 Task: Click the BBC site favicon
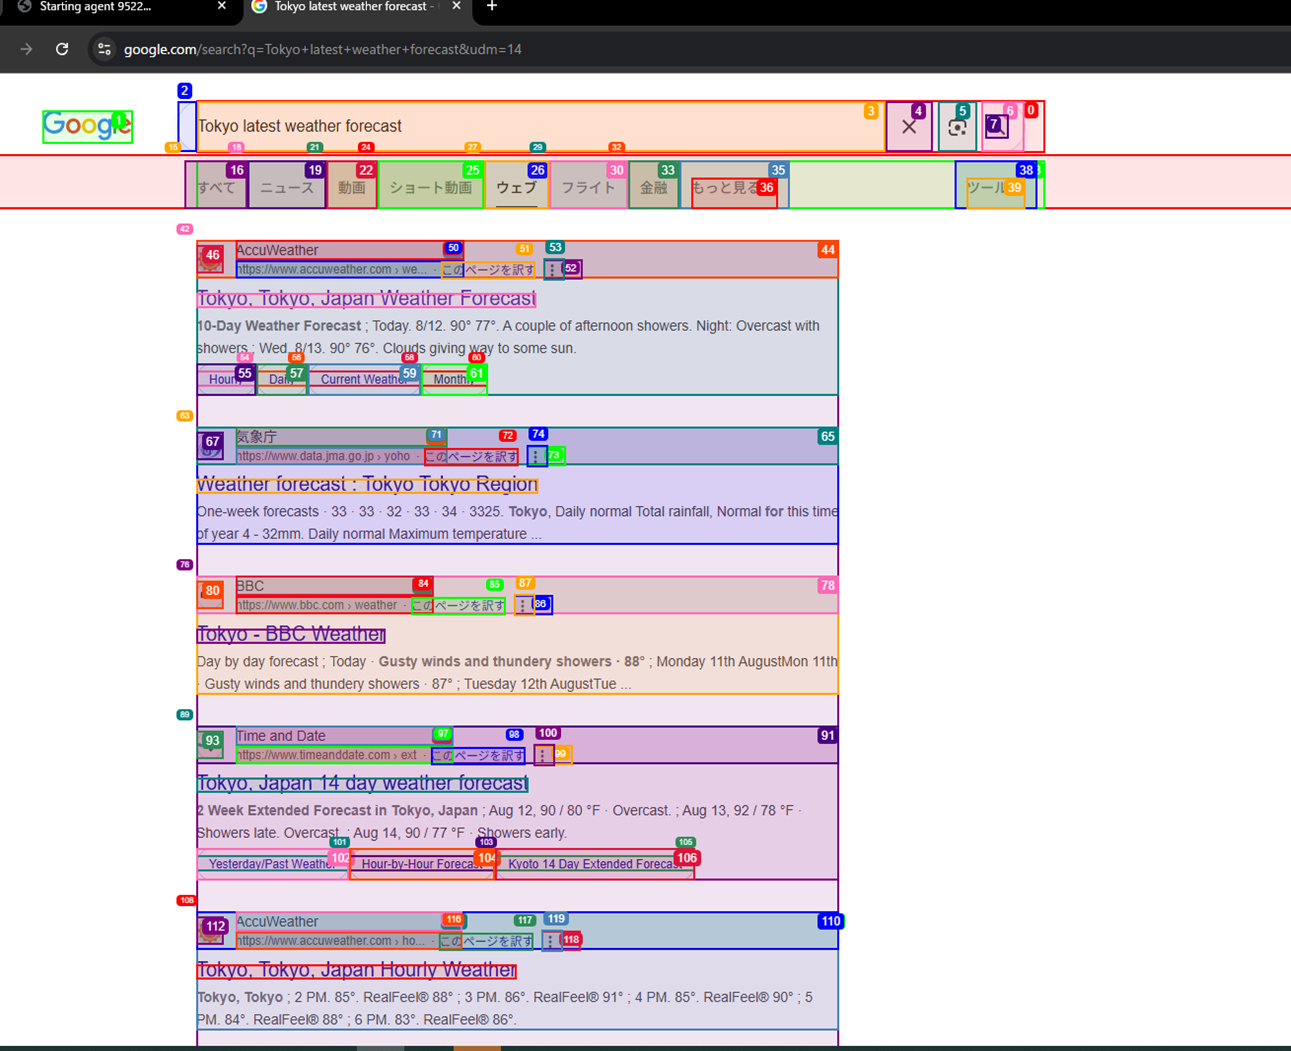point(211,595)
